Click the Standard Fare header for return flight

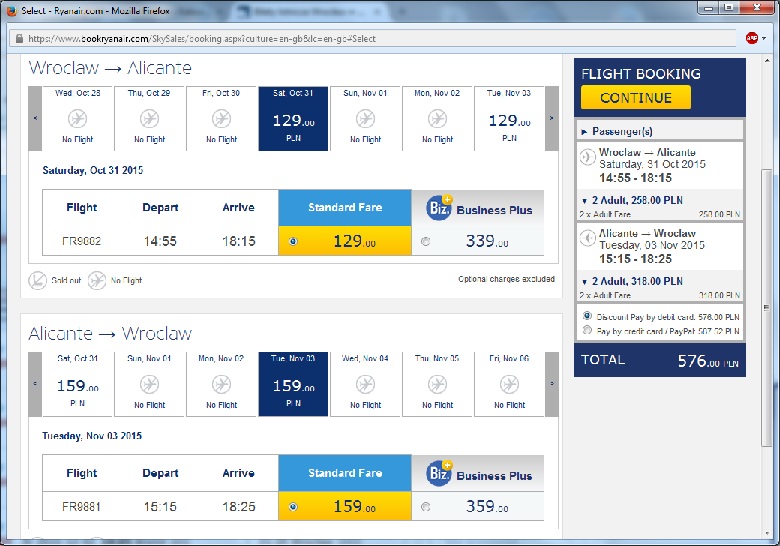(x=345, y=473)
